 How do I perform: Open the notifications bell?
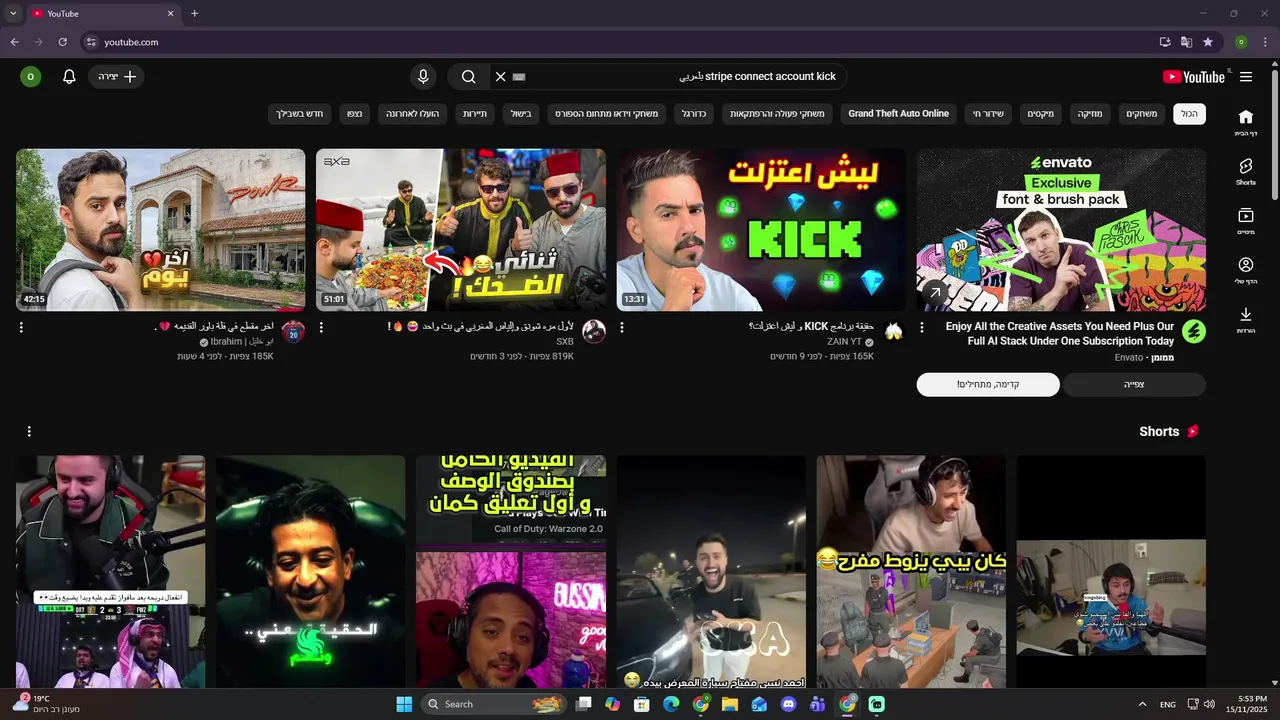[69, 77]
